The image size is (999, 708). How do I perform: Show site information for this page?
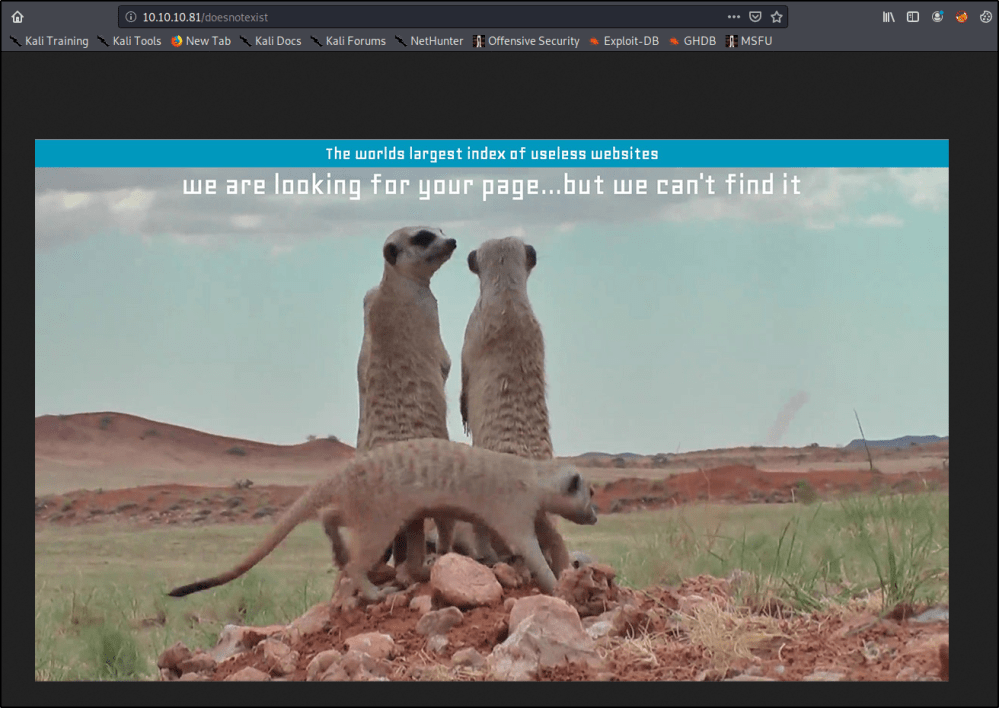(131, 17)
